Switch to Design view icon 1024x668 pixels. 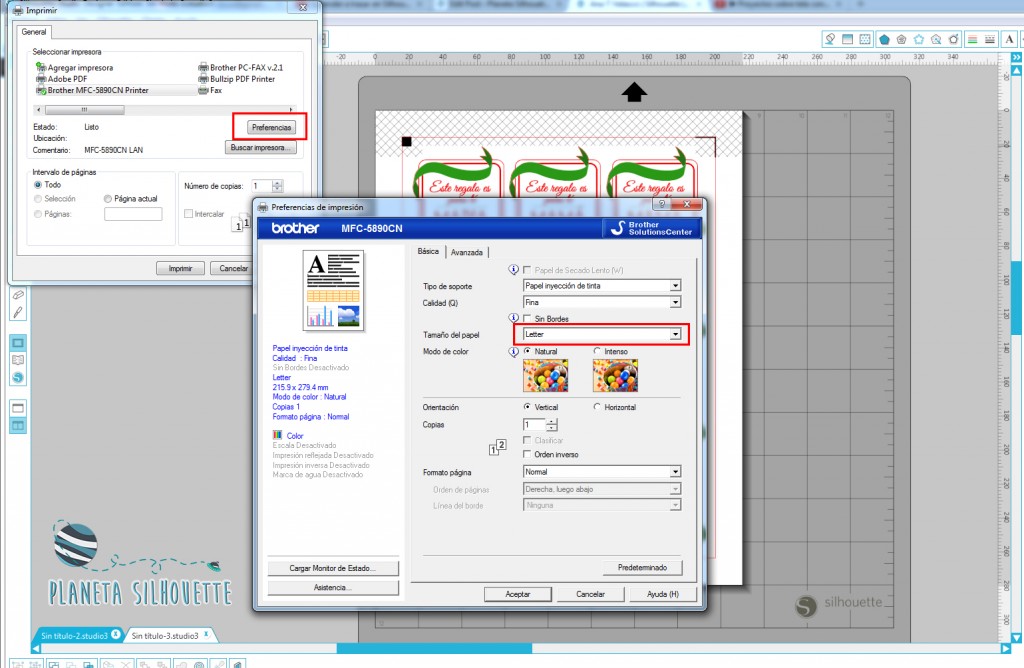(18, 343)
